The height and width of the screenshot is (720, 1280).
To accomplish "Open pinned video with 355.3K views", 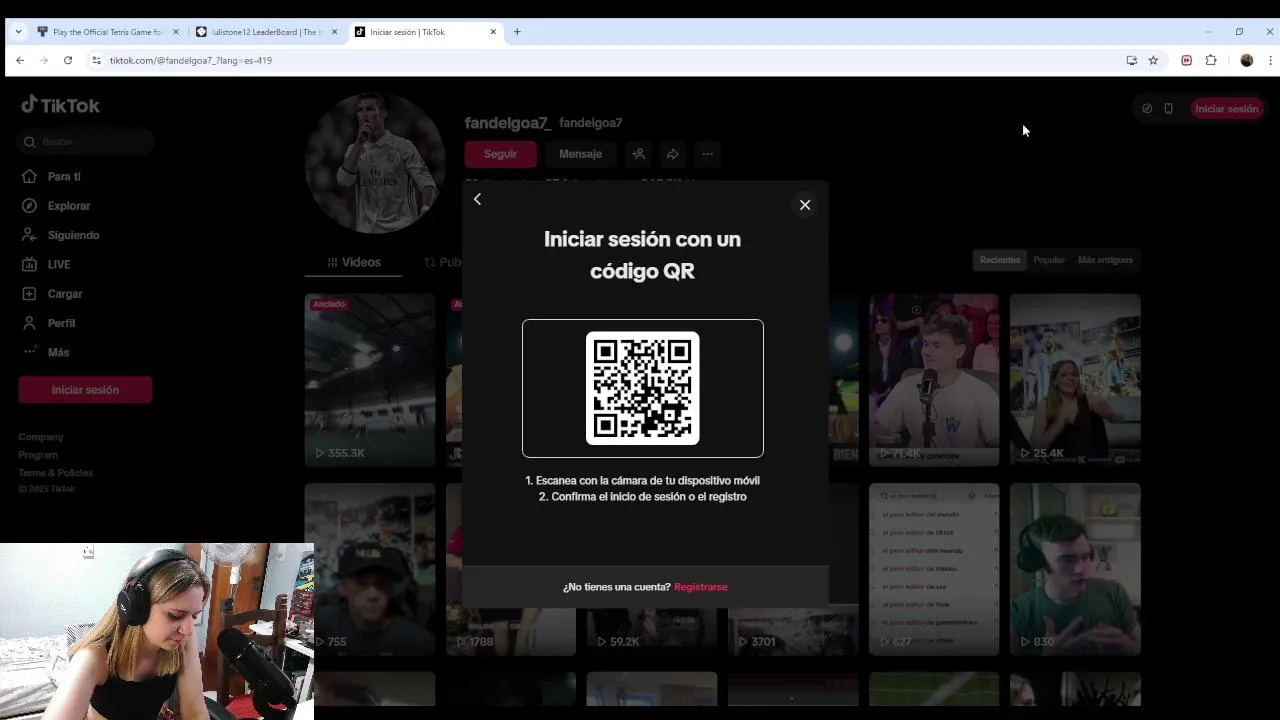I will click(x=370, y=379).
